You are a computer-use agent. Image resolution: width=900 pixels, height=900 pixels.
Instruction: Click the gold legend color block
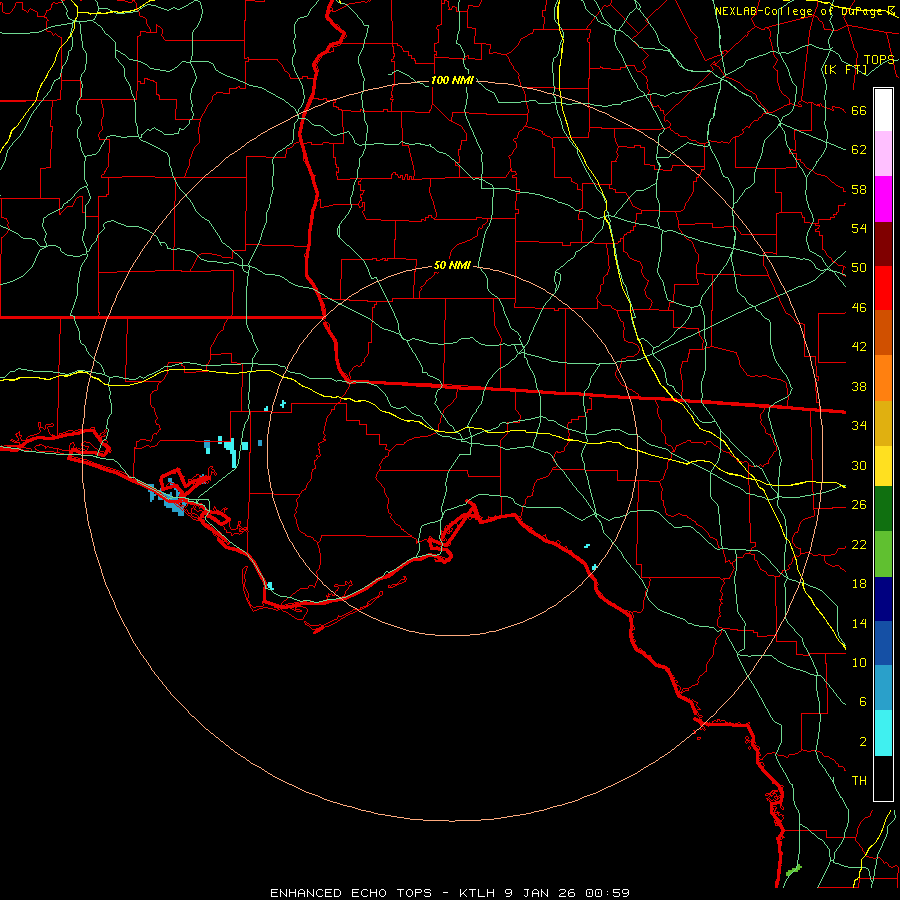pyautogui.click(x=883, y=423)
